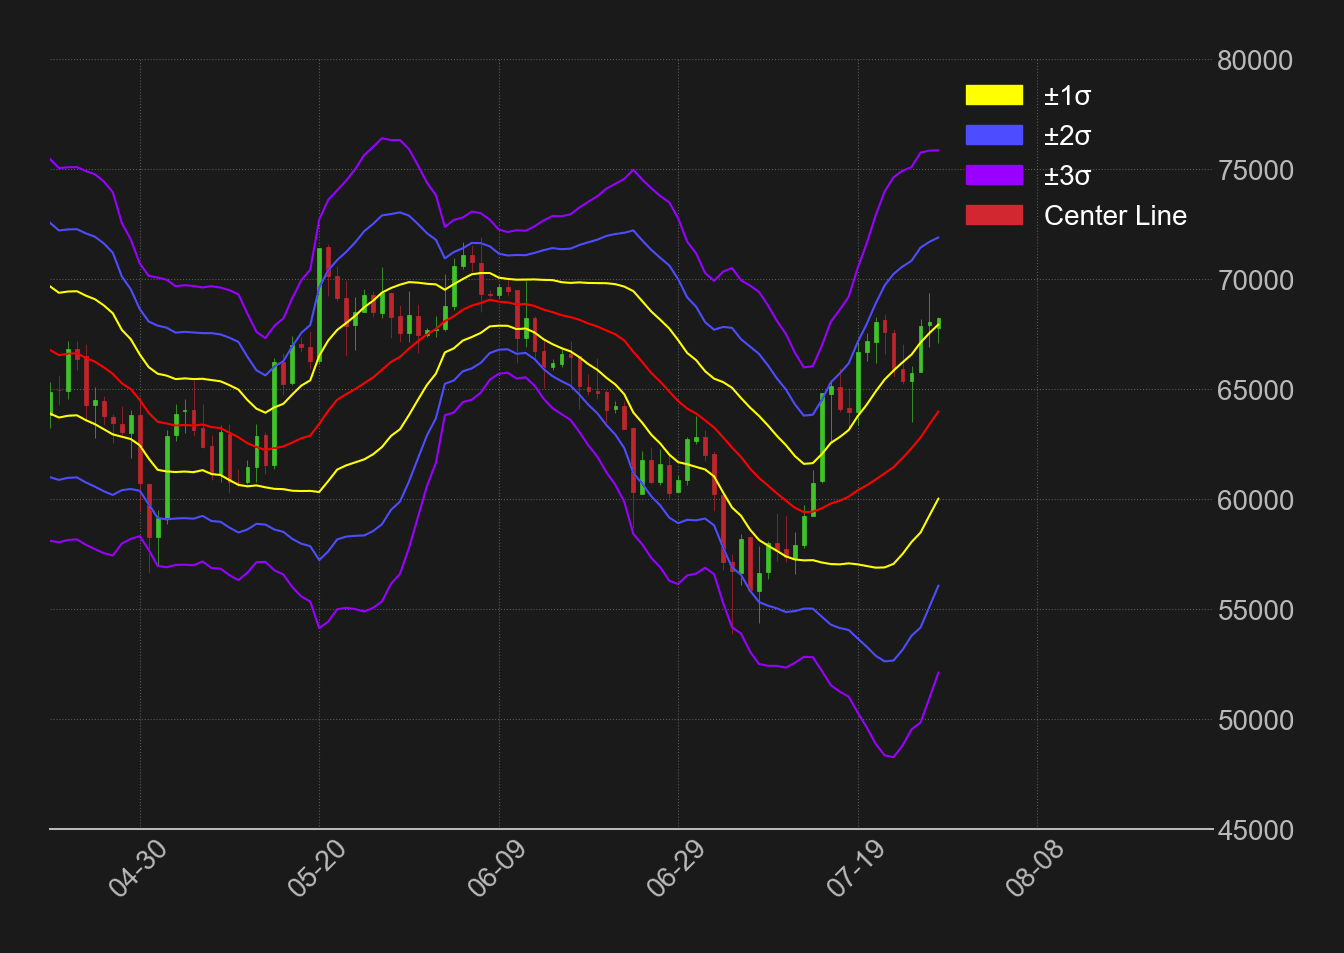This screenshot has height=953, width=1344.
Task: Click the blue ±2σ color swatch
Action: tap(996, 135)
